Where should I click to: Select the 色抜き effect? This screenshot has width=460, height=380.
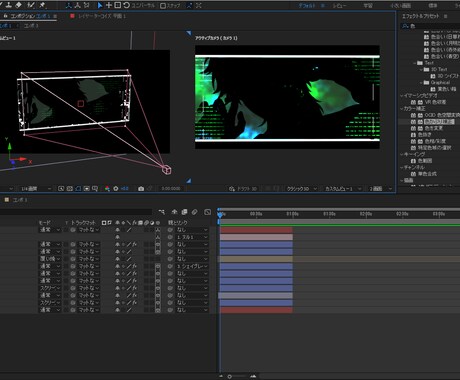[425, 135]
